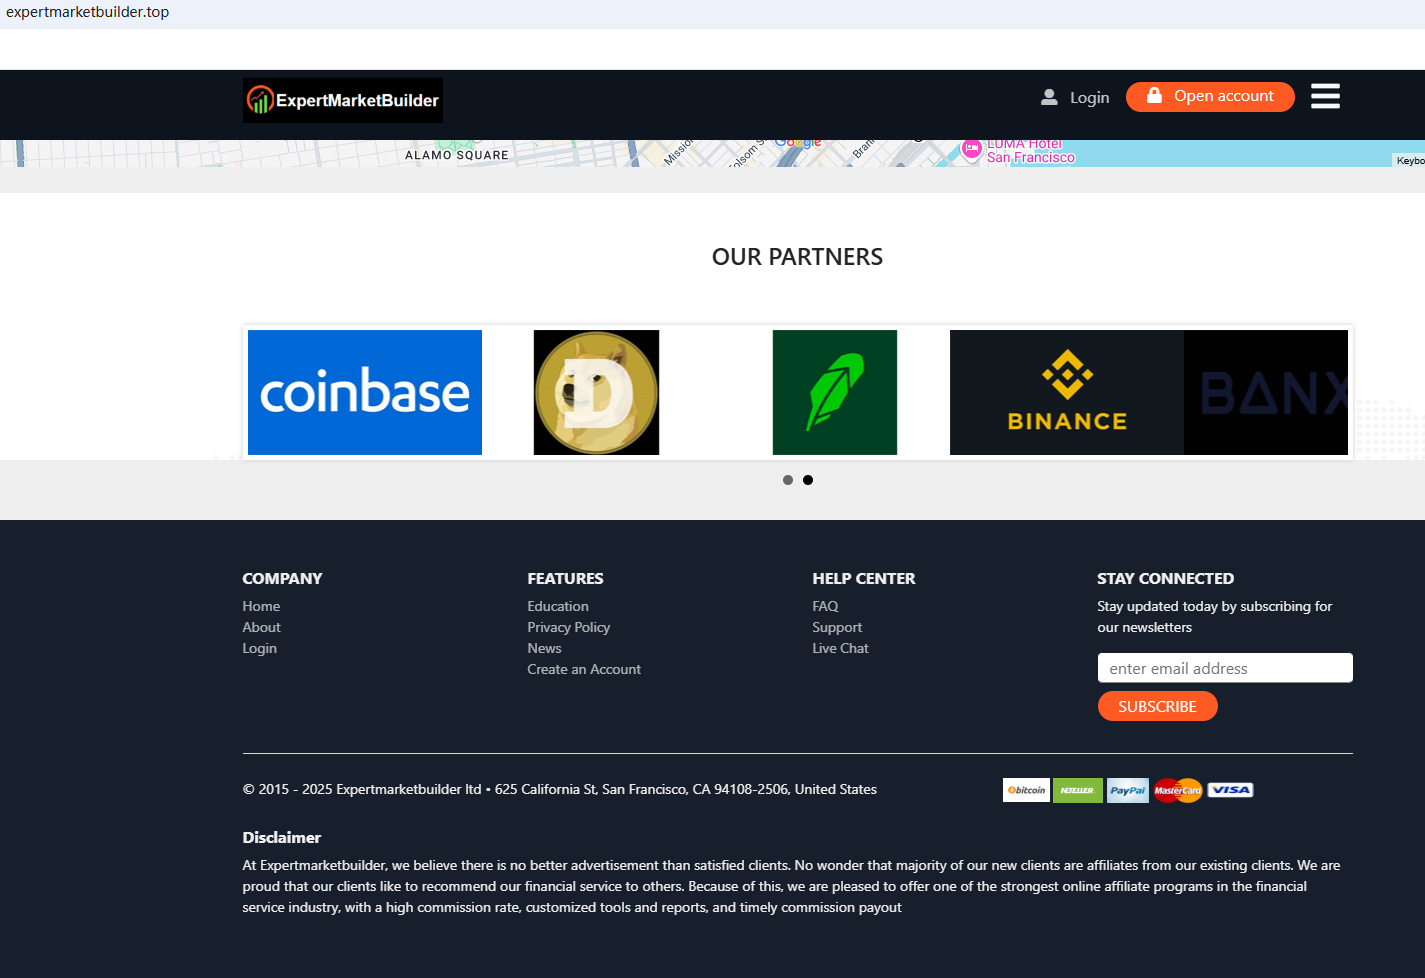The height and width of the screenshot is (978, 1425).
Task: Click the FEATURES footer heading
Action: pyautogui.click(x=565, y=578)
